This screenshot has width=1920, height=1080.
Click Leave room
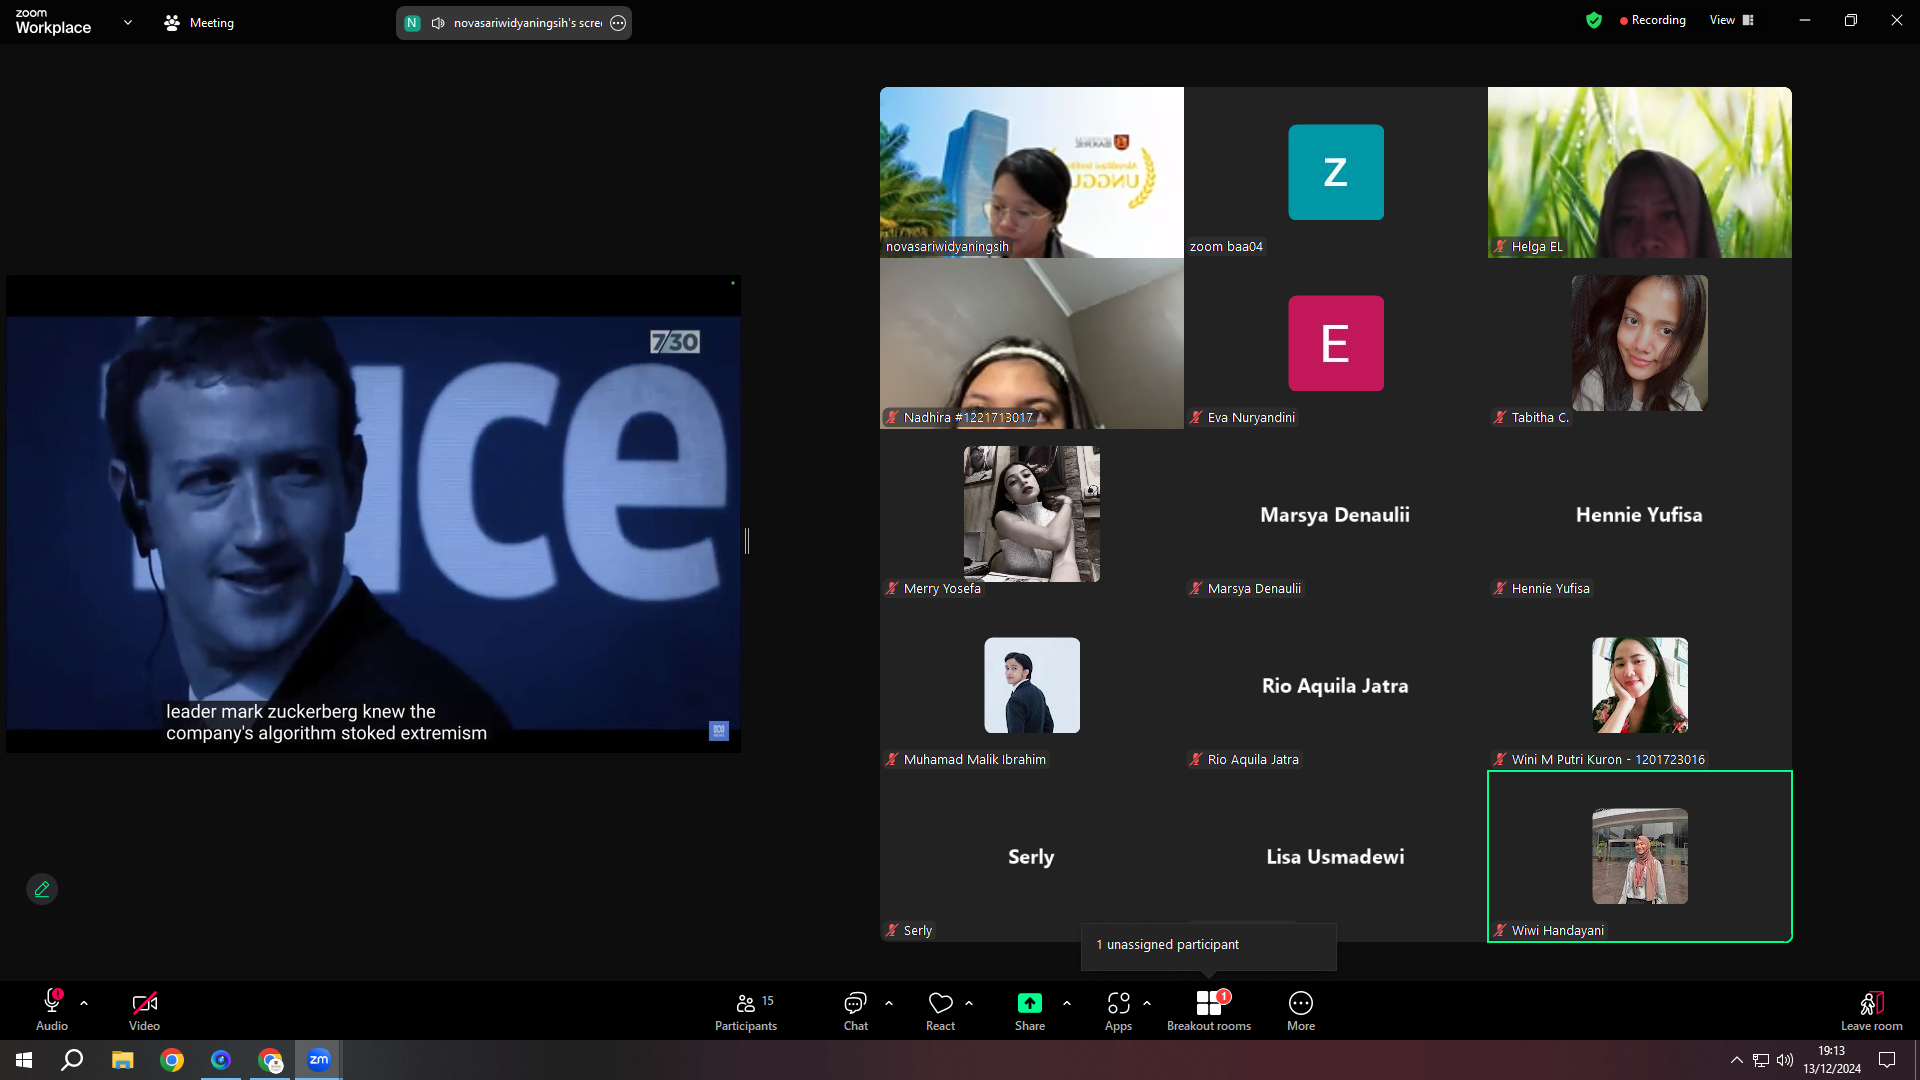tap(1871, 1010)
